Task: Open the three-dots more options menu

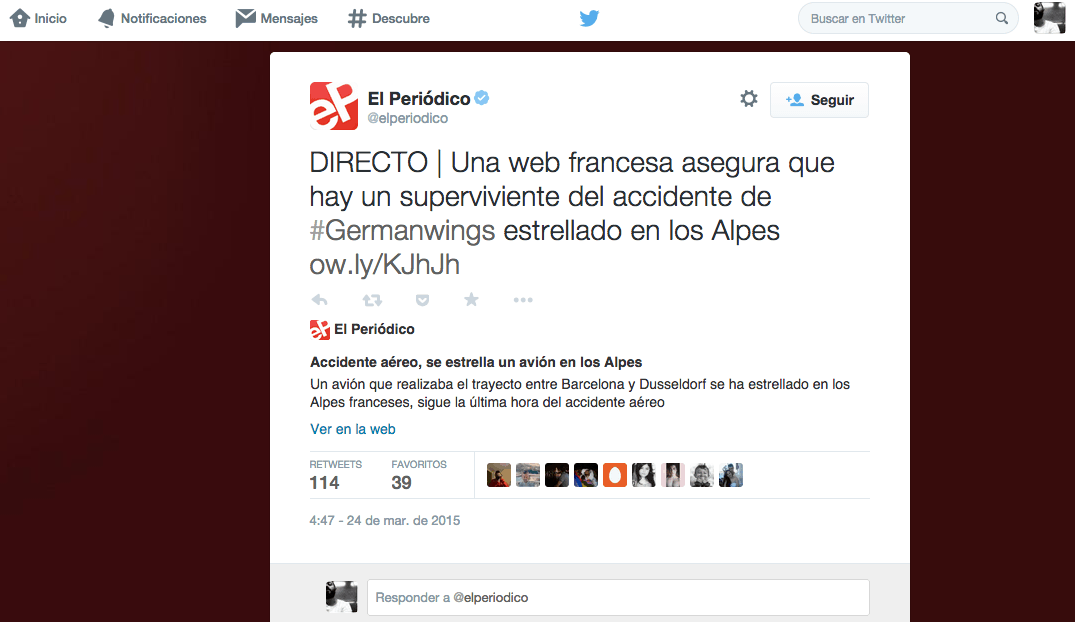Action: point(523,300)
